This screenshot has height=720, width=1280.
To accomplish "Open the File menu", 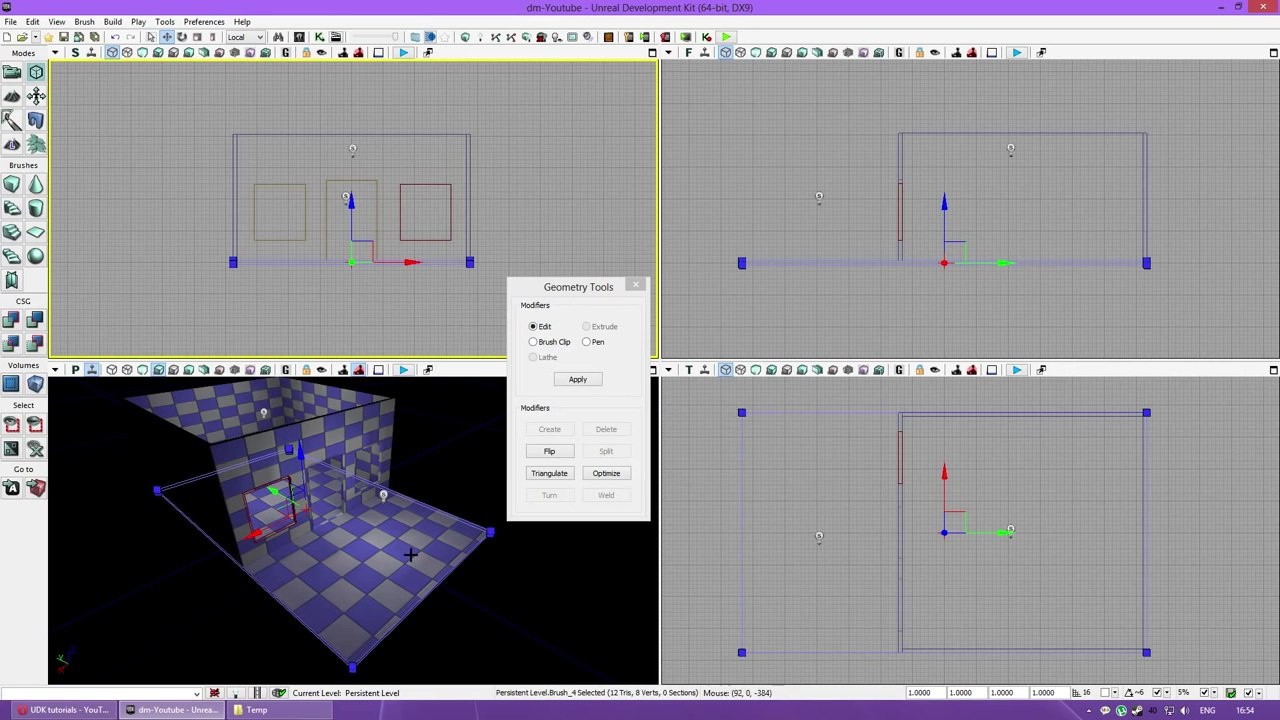I will [10, 22].
